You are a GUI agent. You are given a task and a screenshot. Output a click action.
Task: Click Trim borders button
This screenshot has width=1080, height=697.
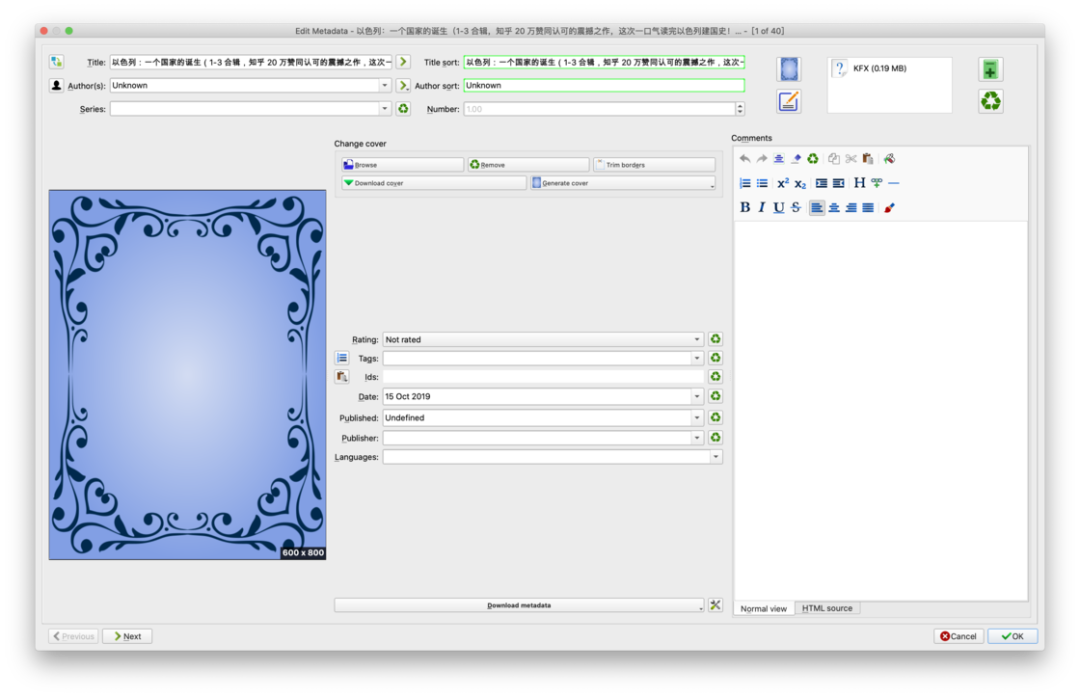[x=654, y=165]
